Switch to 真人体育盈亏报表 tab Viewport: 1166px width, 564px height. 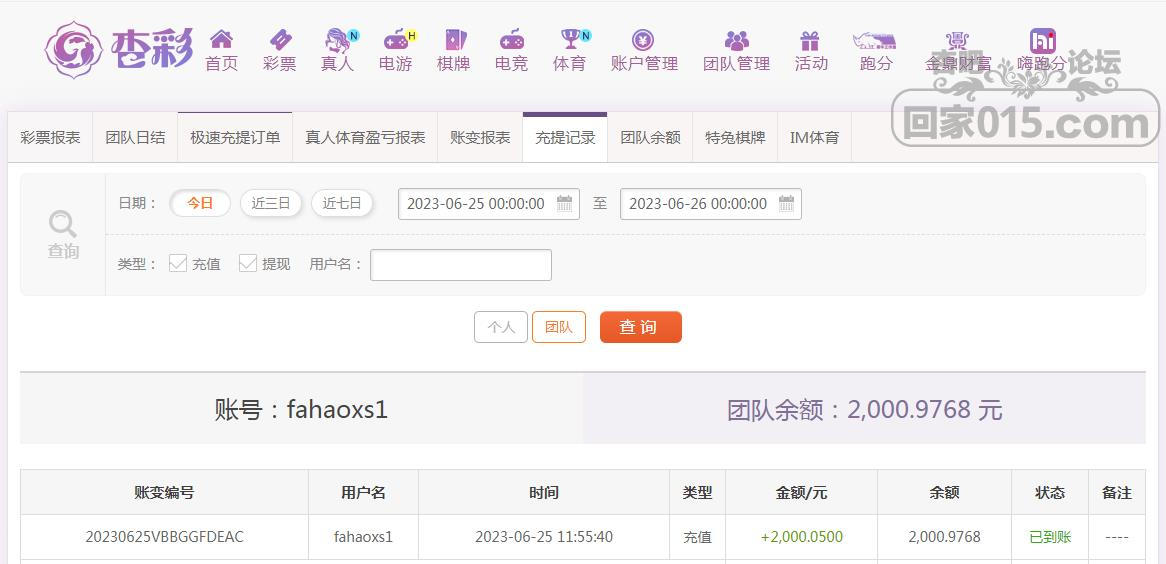[365, 138]
